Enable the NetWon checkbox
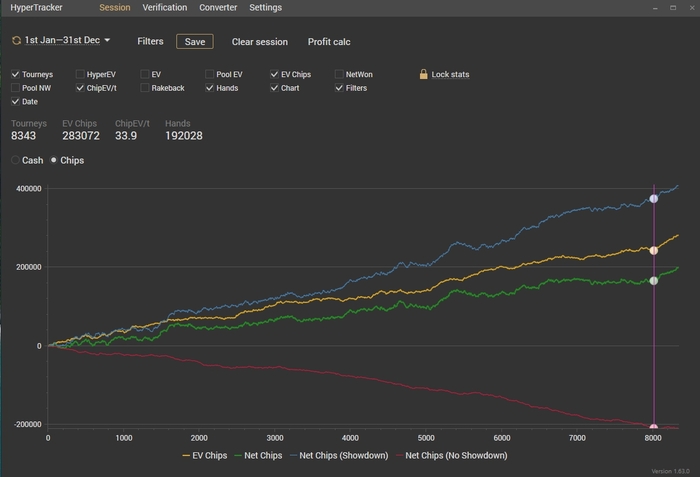This screenshot has height=477, width=700. click(x=339, y=74)
